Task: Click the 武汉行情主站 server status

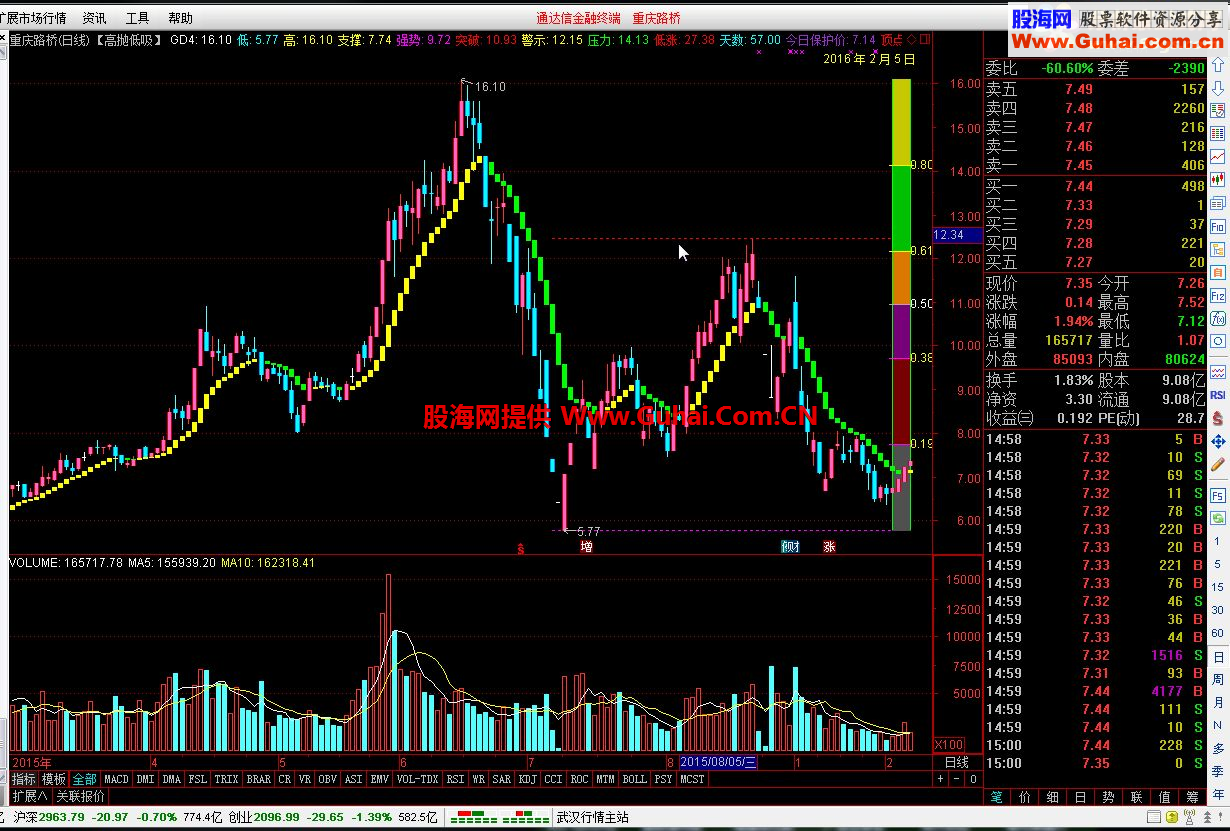Action: tap(593, 817)
